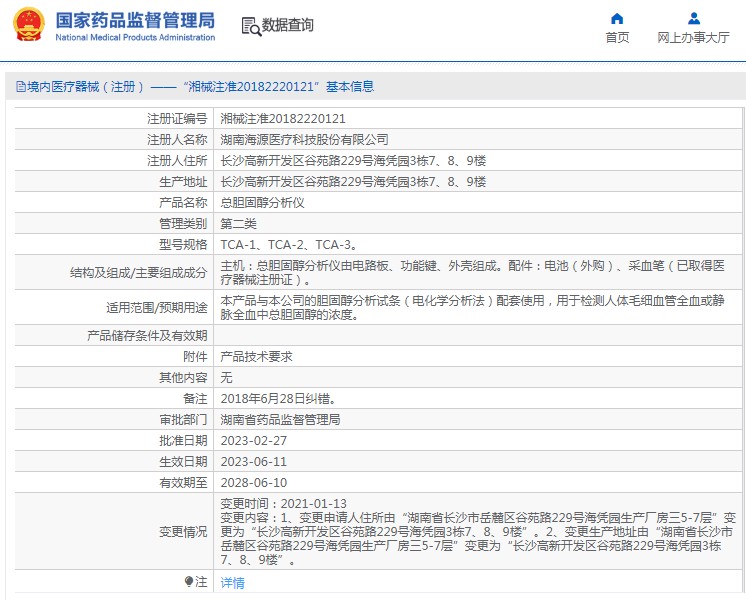The height and width of the screenshot is (600, 746).
Task: Click the 第二类 category value
Action: point(238,224)
